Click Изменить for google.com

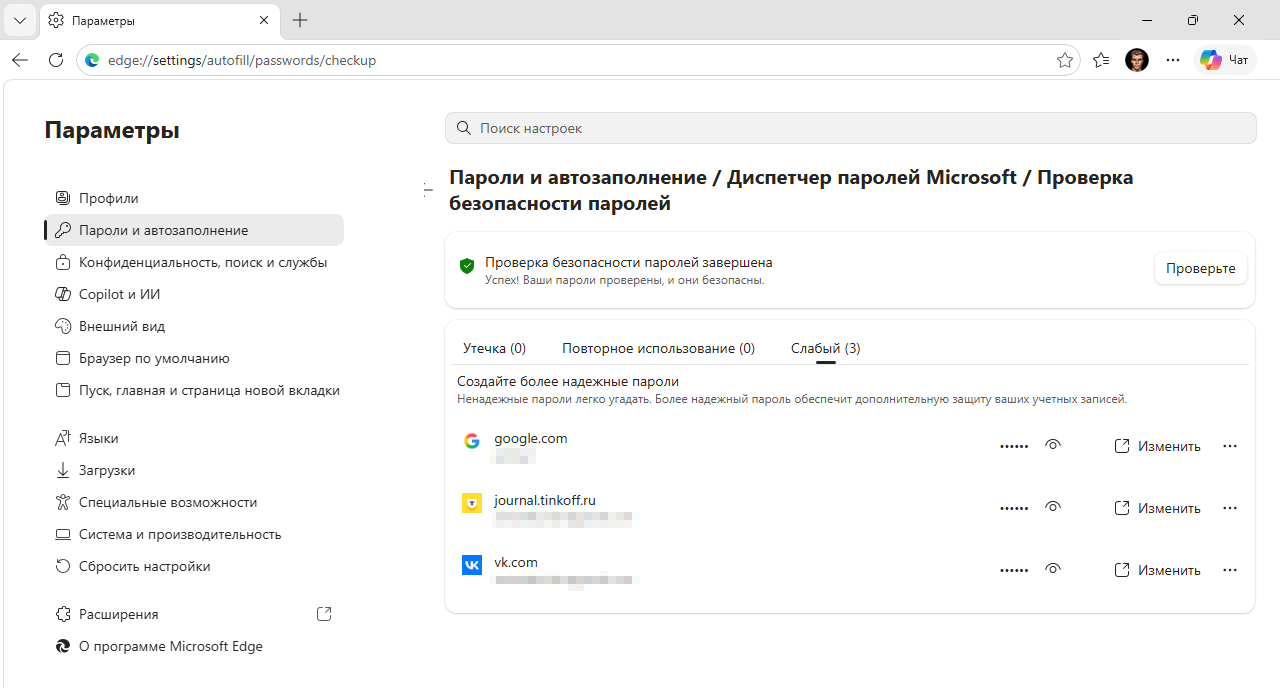[x=1157, y=446]
